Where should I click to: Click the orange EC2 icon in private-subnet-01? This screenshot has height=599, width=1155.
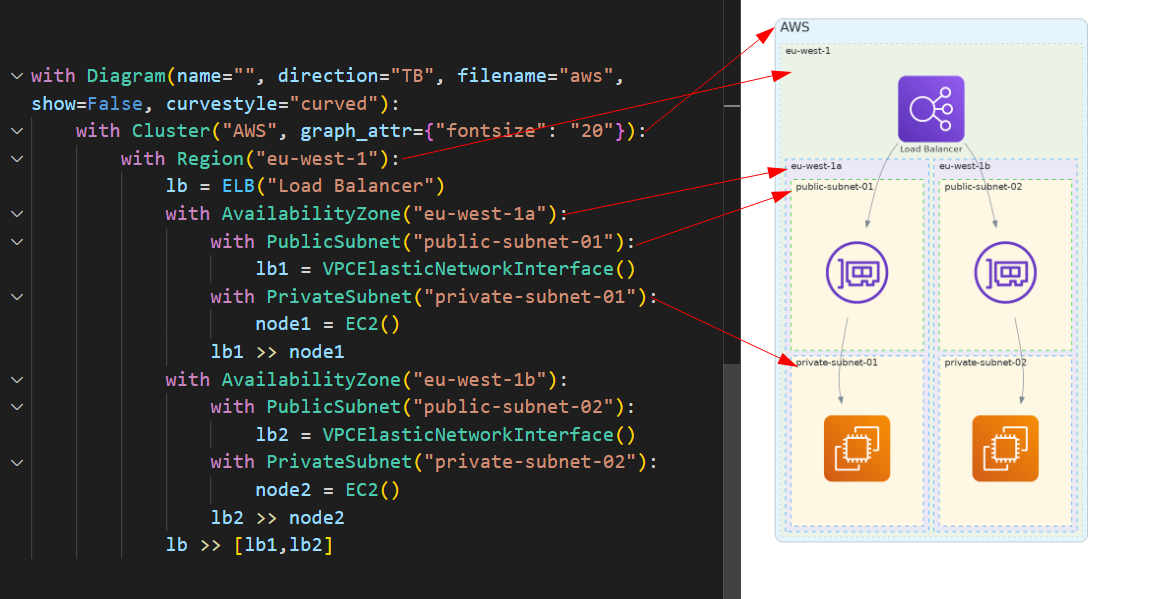point(857,448)
